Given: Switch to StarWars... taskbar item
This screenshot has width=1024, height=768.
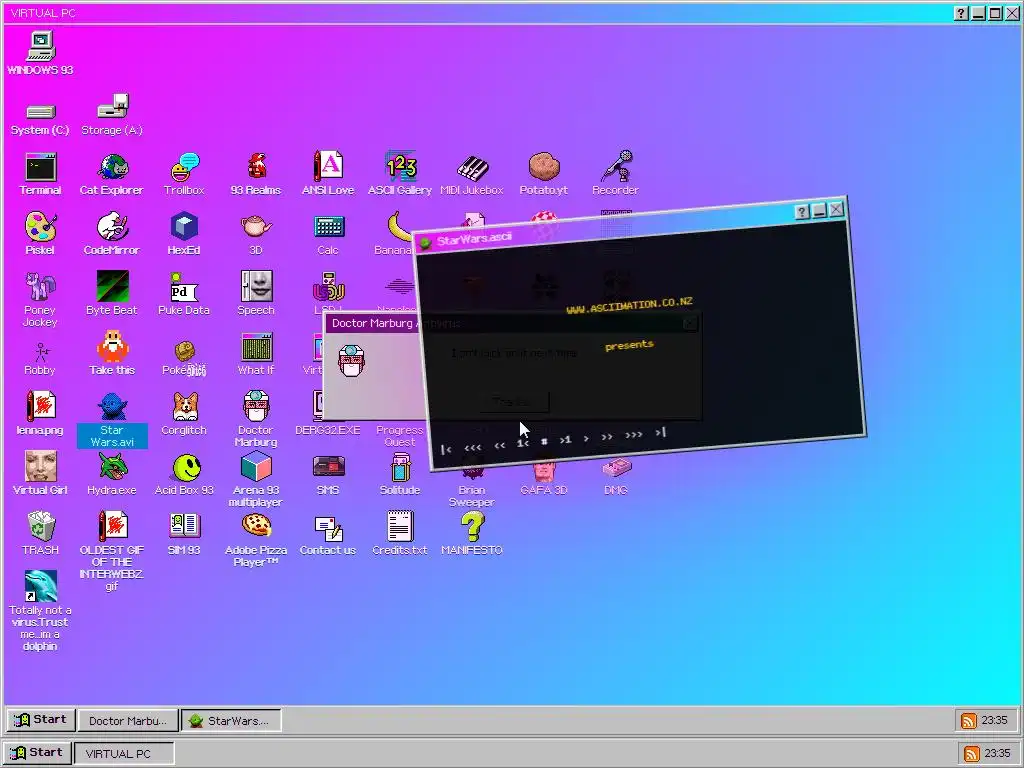Looking at the screenshot, I should [x=231, y=720].
